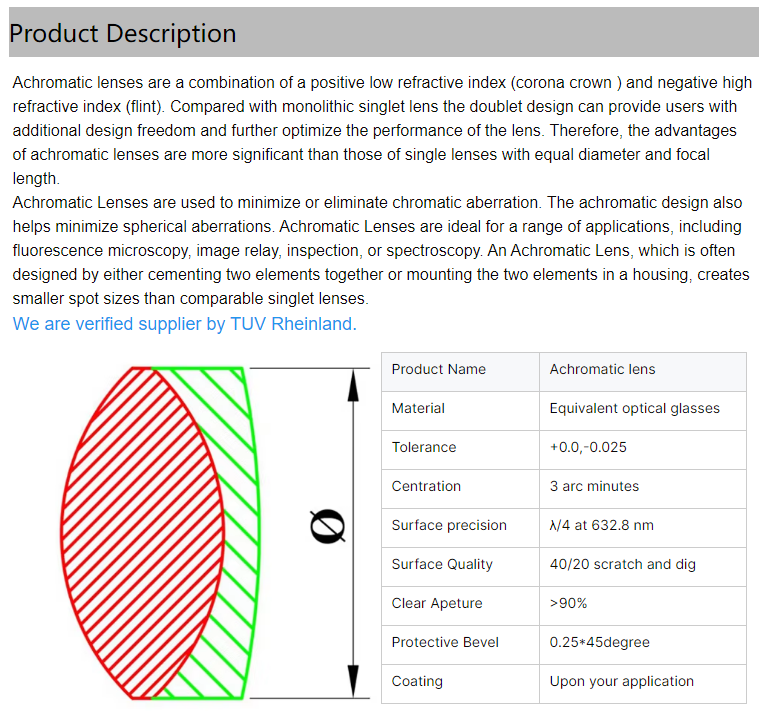Click the Clear Apeture row label
771x713 pixels.
click(437, 603)
